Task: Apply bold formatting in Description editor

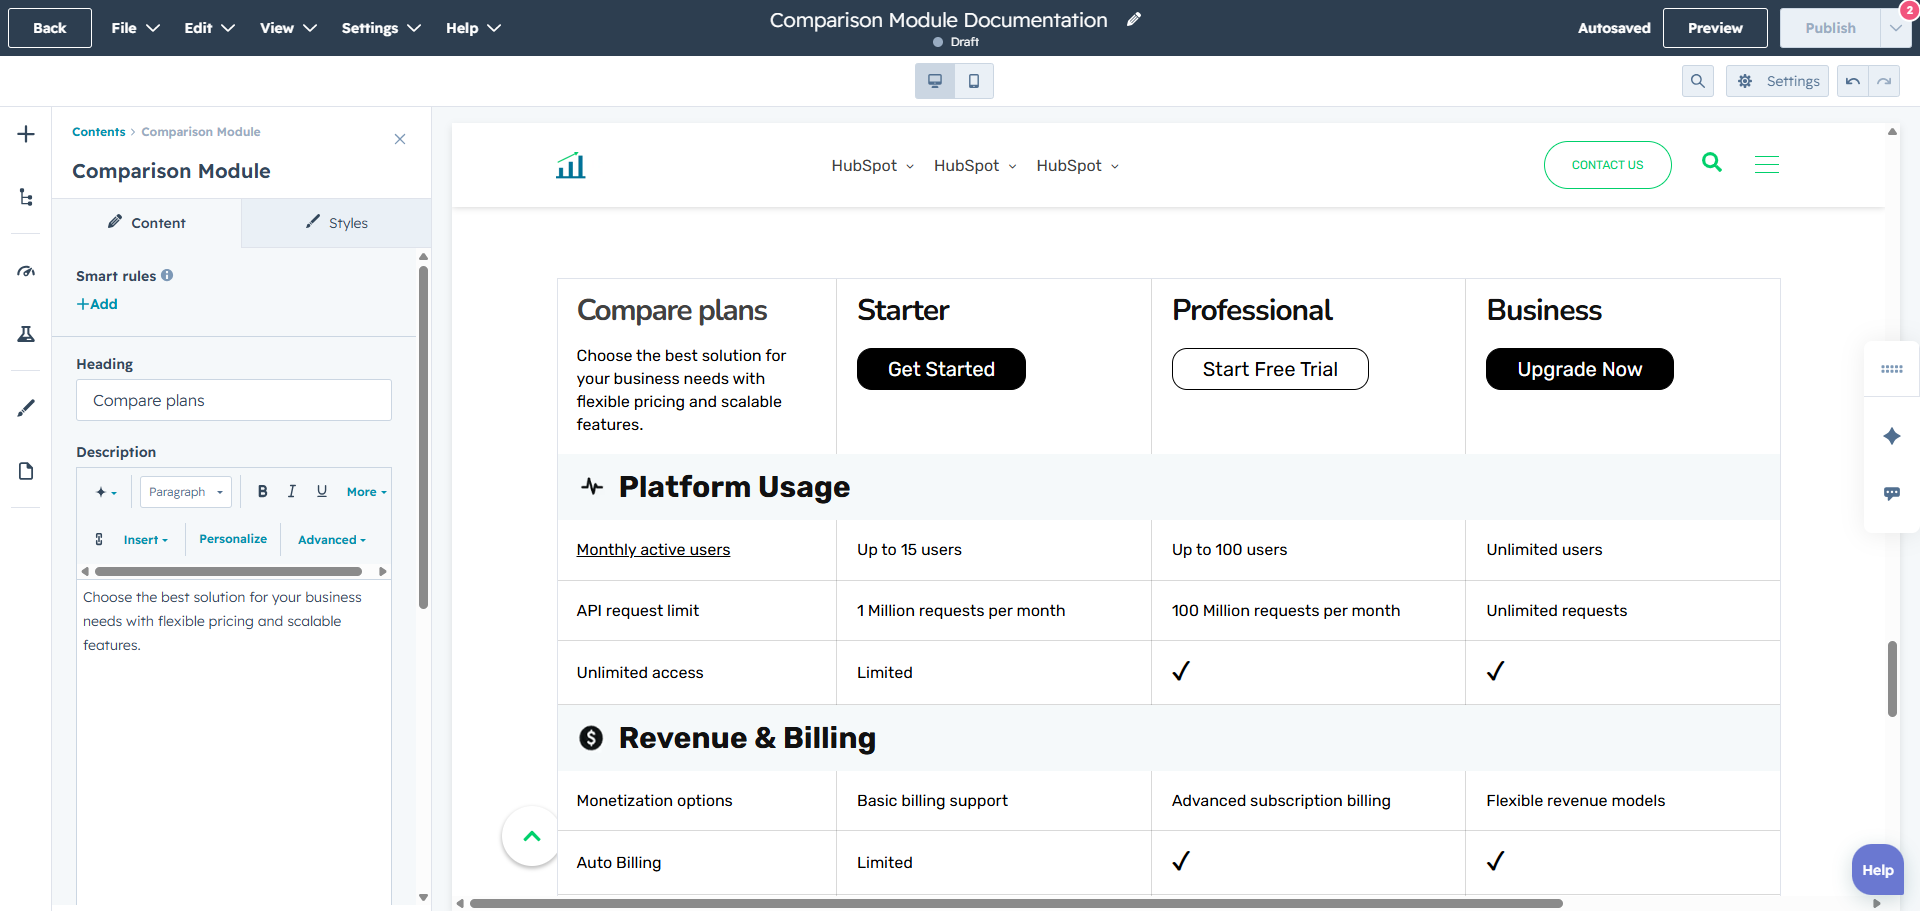Action: pos(262,491)
